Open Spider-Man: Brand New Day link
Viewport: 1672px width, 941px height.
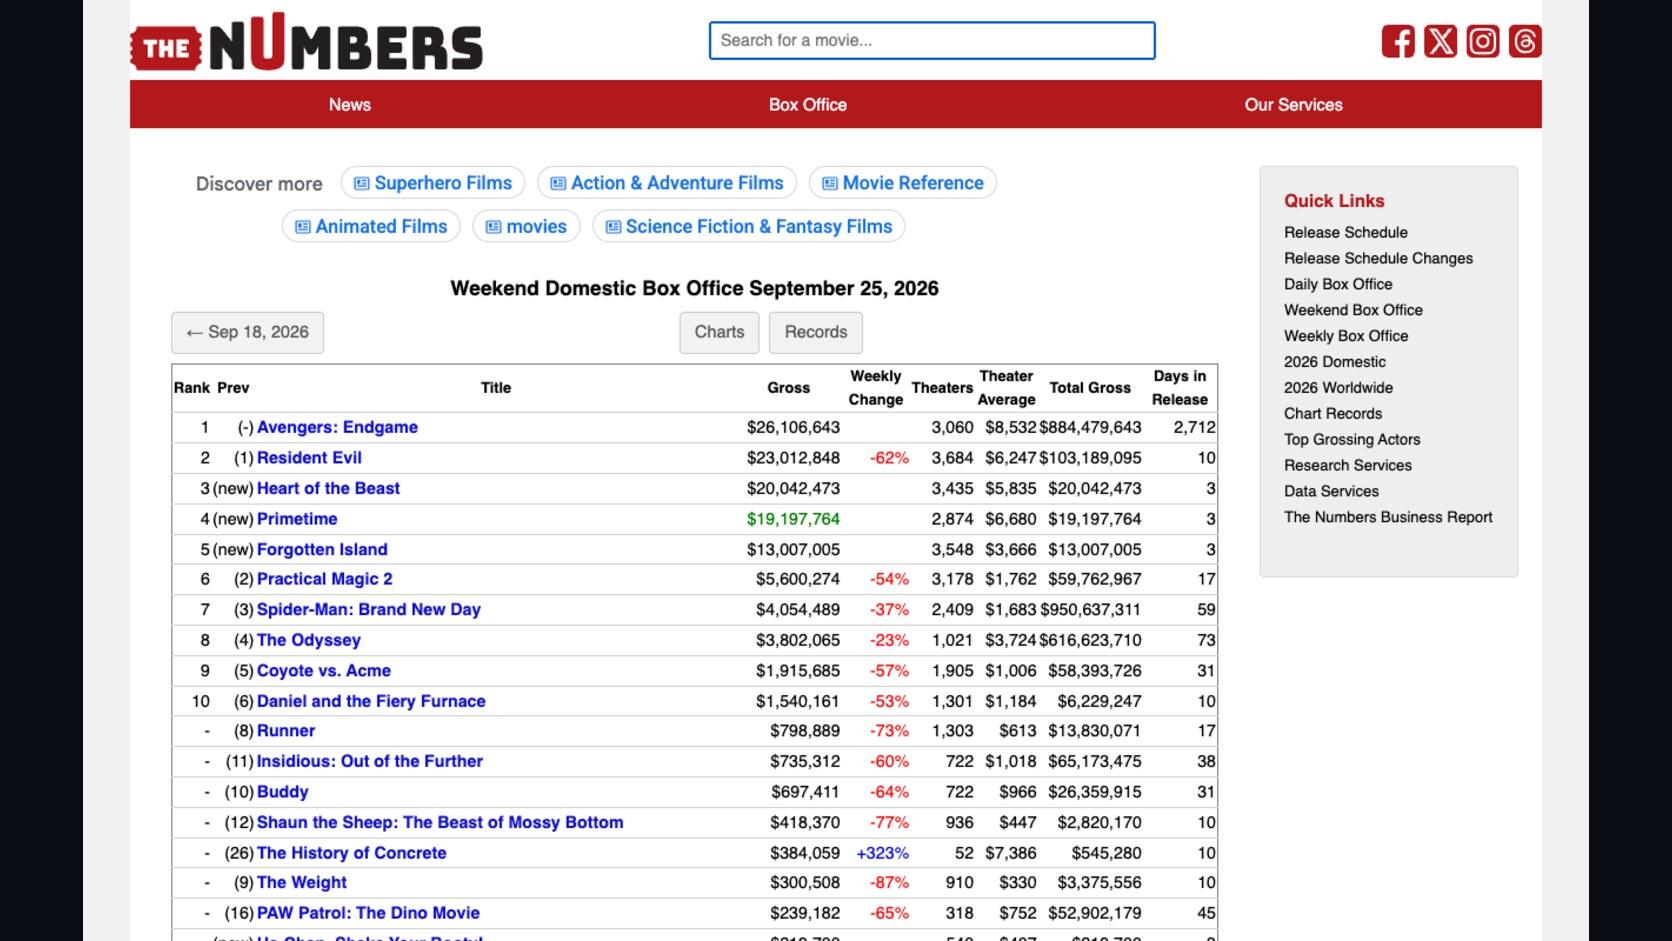(x=369, y=610)
